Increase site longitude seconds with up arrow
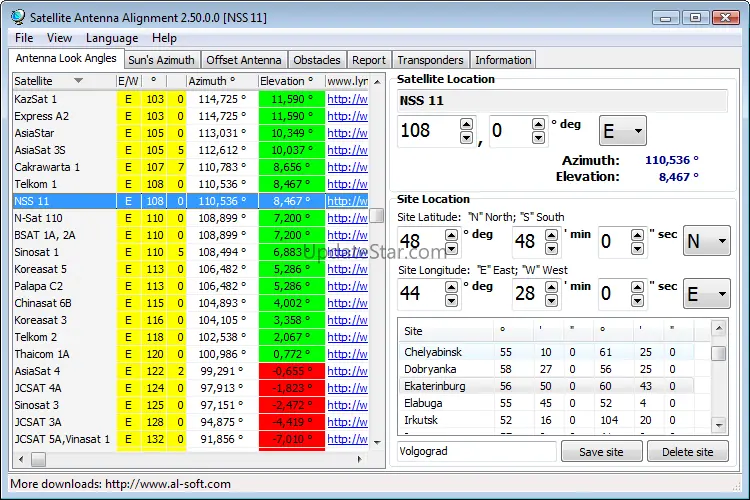This screenshot has width=750, height=500. coord(636,287)
